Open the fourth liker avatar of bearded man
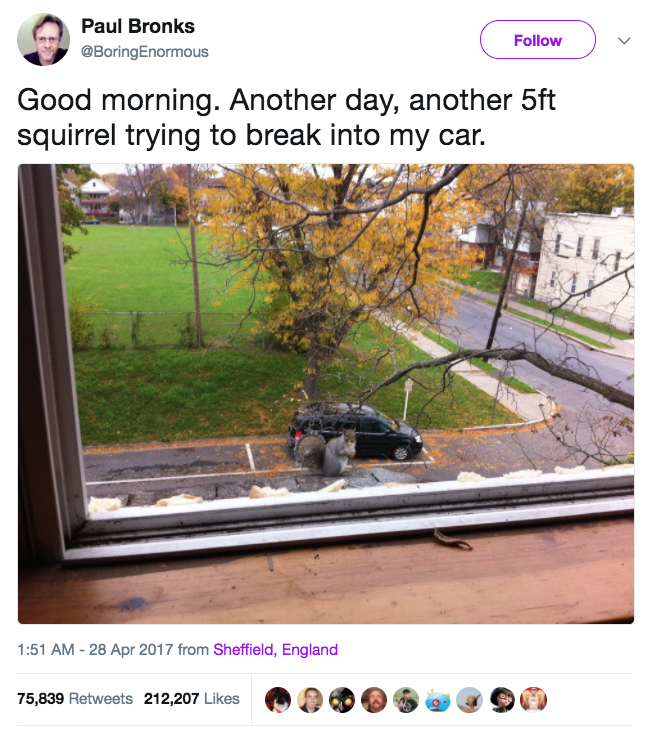The image size is (659, 738). coord(374,699)
